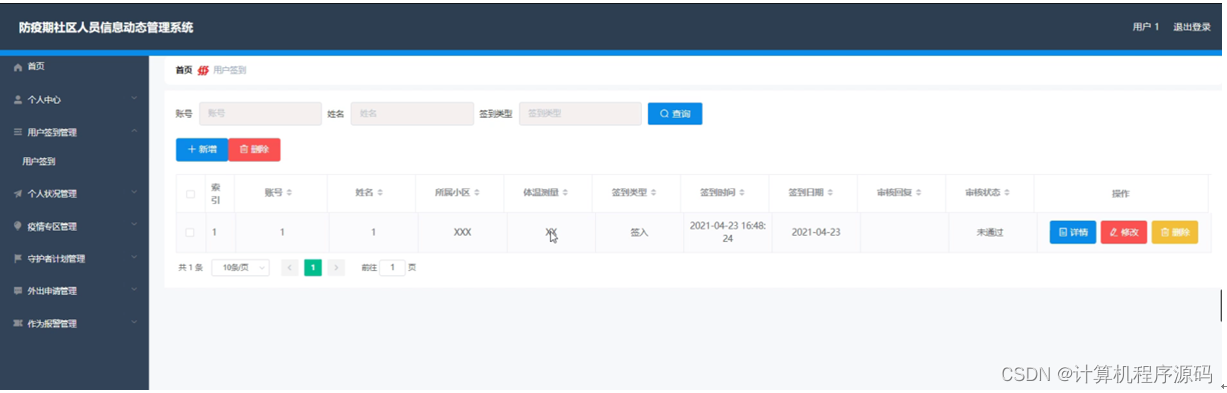Focus the 账号 search input field
The height and width of the screenshot is (393, 1227).
(x=260, y=114)
